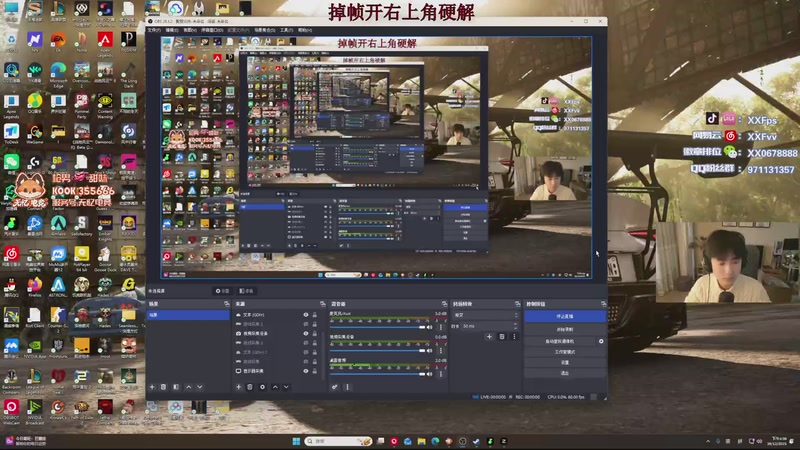Open advanced audio properties in mixer toolbar
This screenshot has width=800, height=450.
point(335,387)
